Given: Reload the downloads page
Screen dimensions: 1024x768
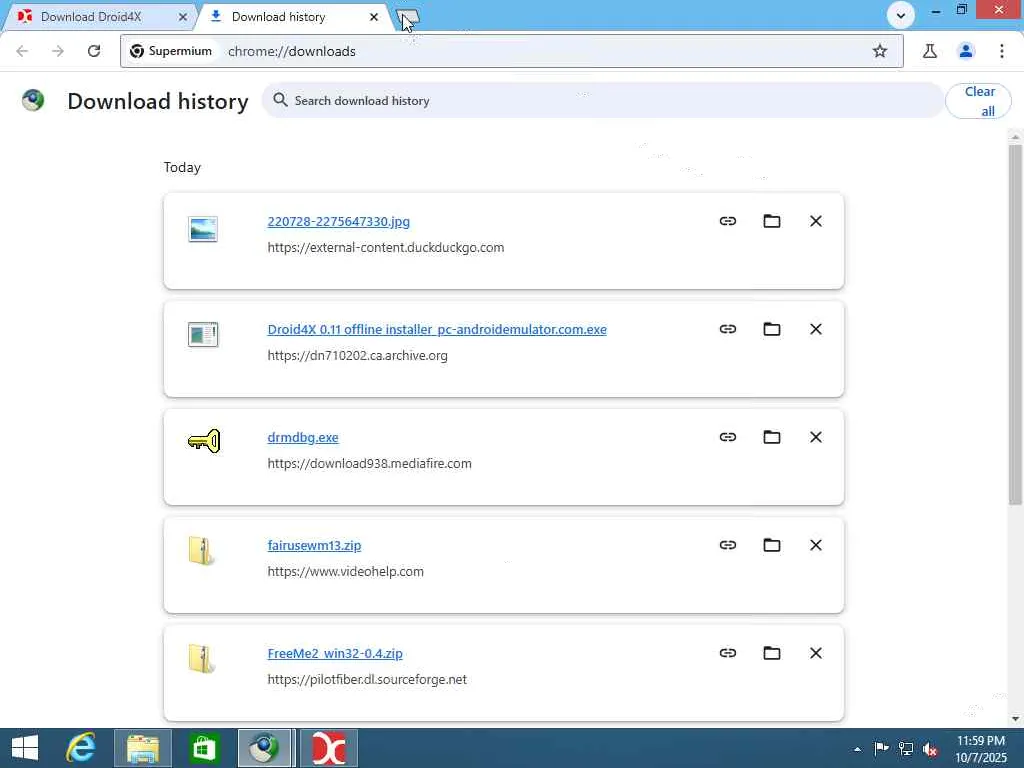Looking at the screenshot, I should coord(94,51).
